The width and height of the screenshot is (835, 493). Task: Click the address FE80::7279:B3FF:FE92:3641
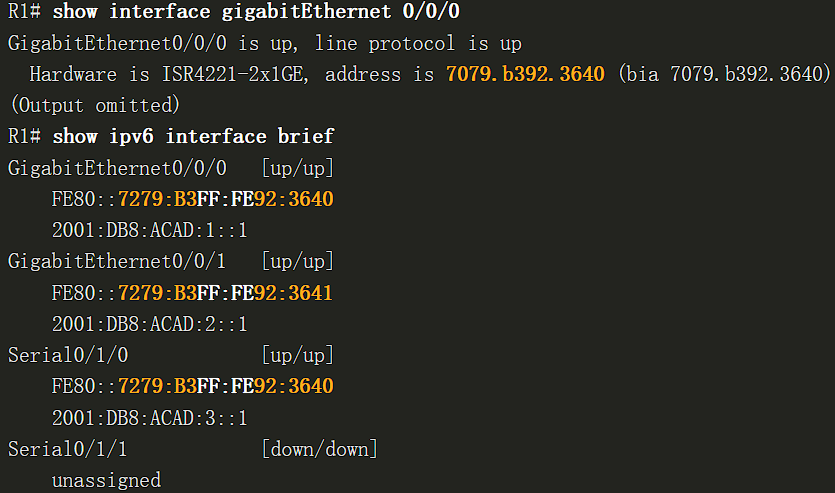pyautogui.click(x=192, y=293)
